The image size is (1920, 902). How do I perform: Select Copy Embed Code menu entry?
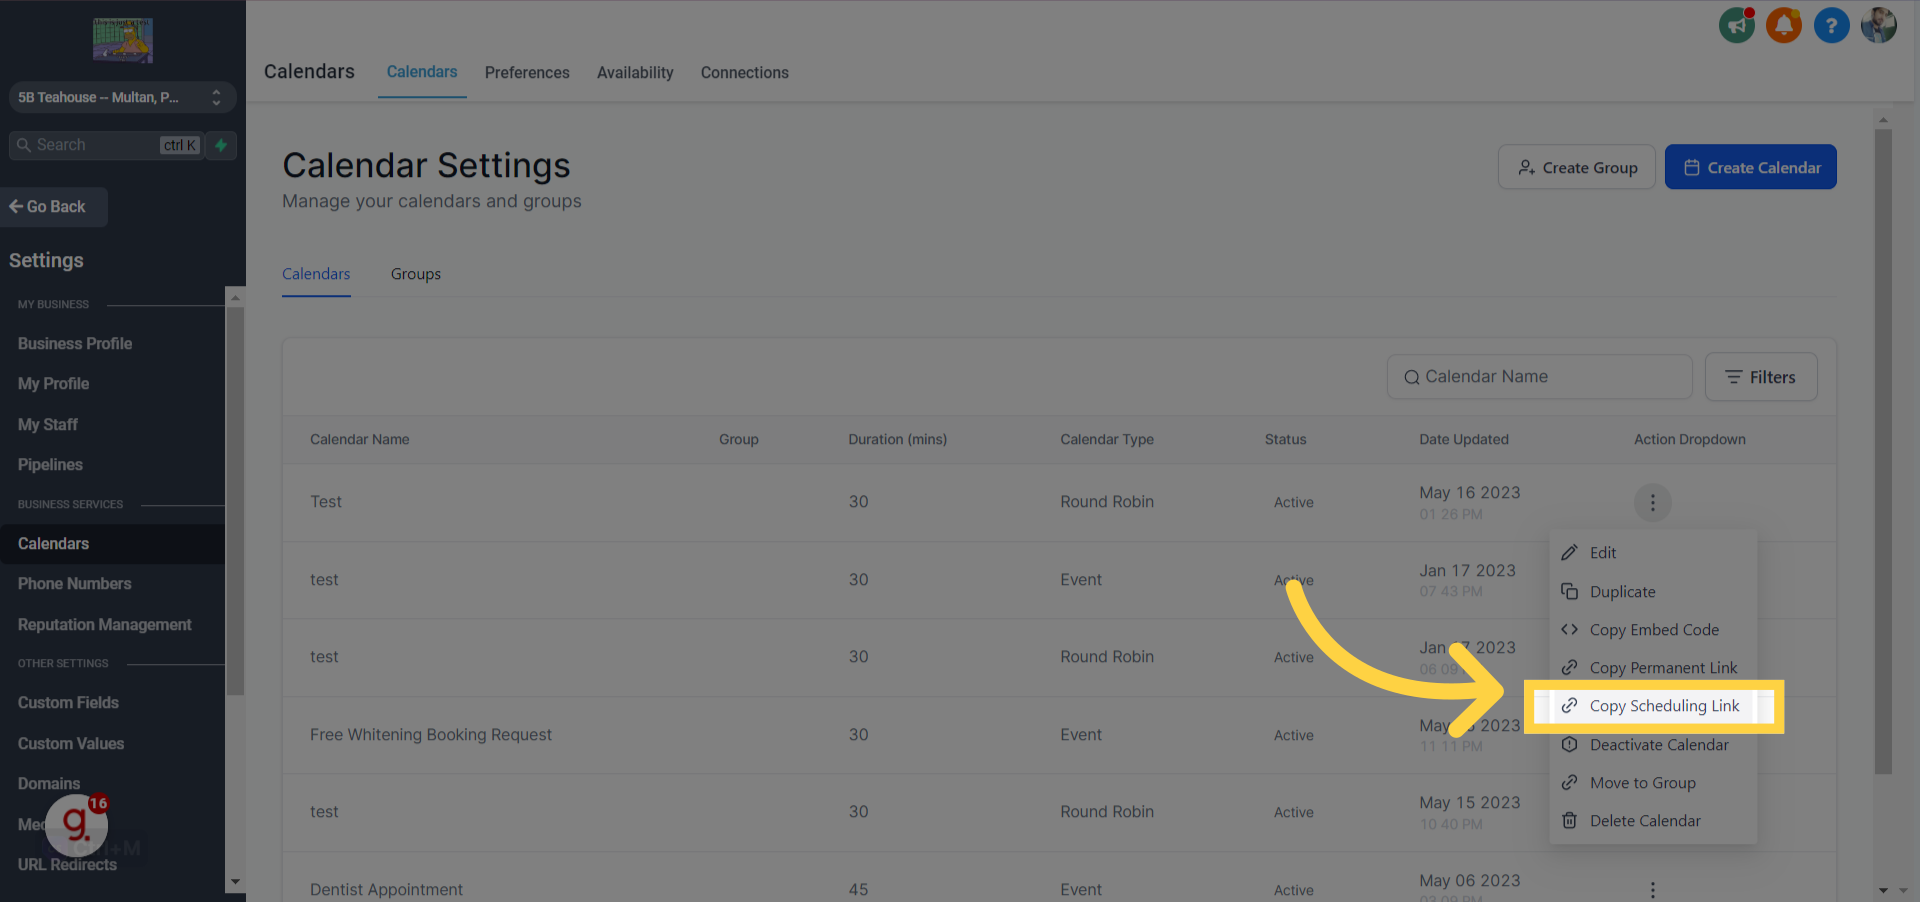(1653, 630)
